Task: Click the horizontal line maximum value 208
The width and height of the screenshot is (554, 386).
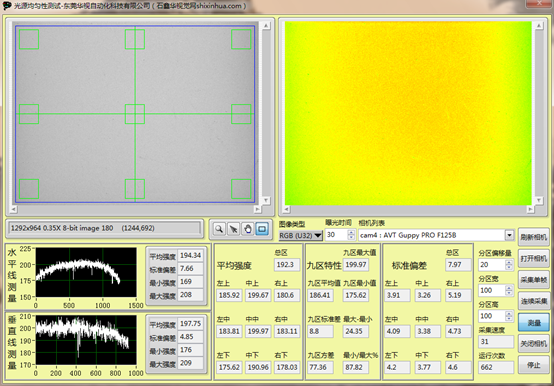Action: click(190, 295)
